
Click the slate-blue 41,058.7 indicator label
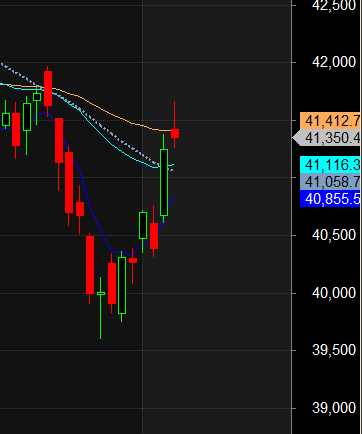pos(330,182)
